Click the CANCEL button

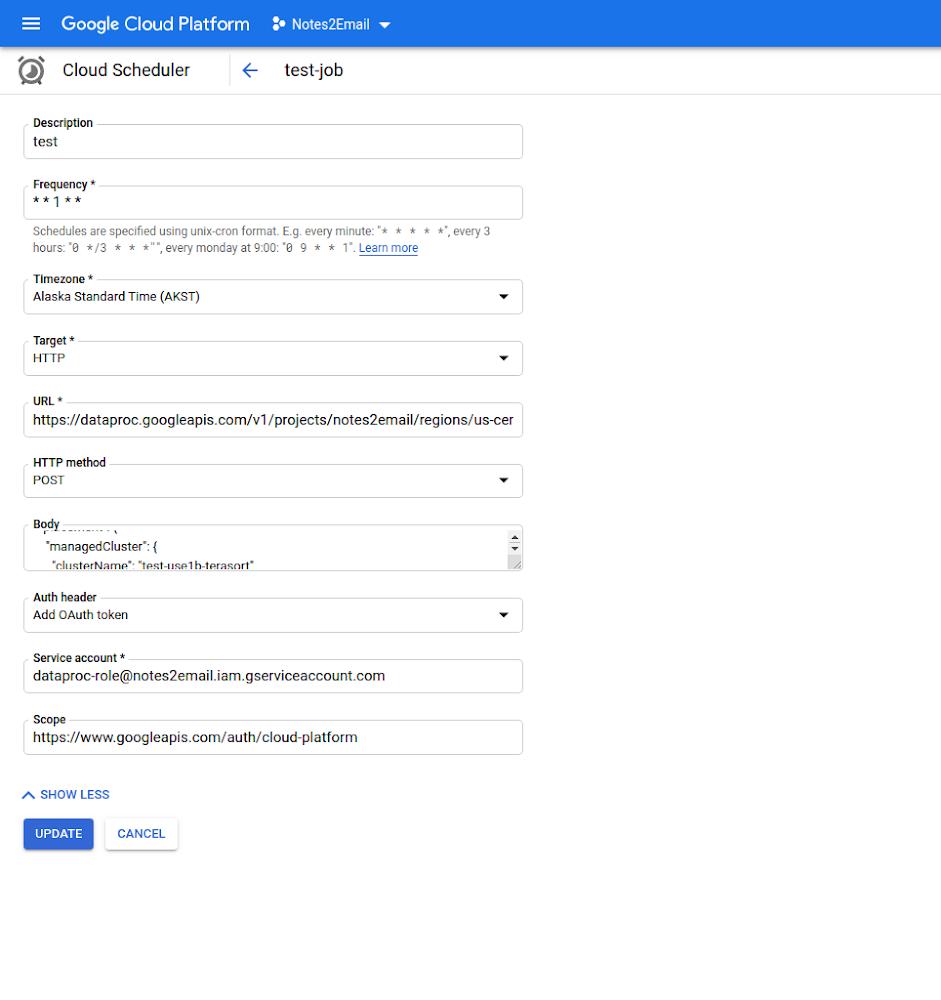coord(141,833)
